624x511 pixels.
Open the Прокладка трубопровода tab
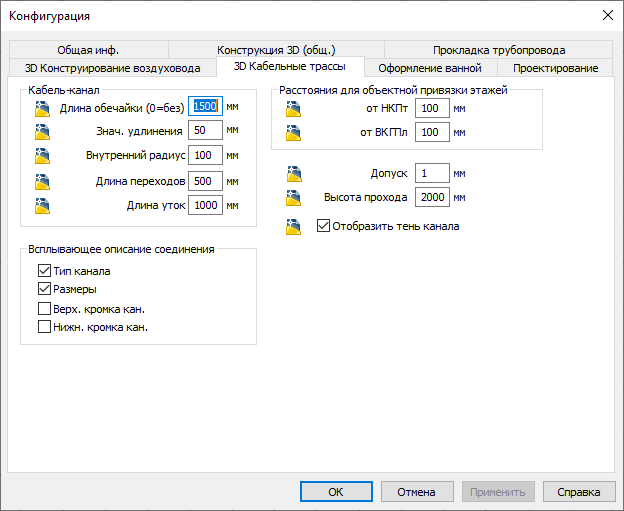(x=499, y=50)
